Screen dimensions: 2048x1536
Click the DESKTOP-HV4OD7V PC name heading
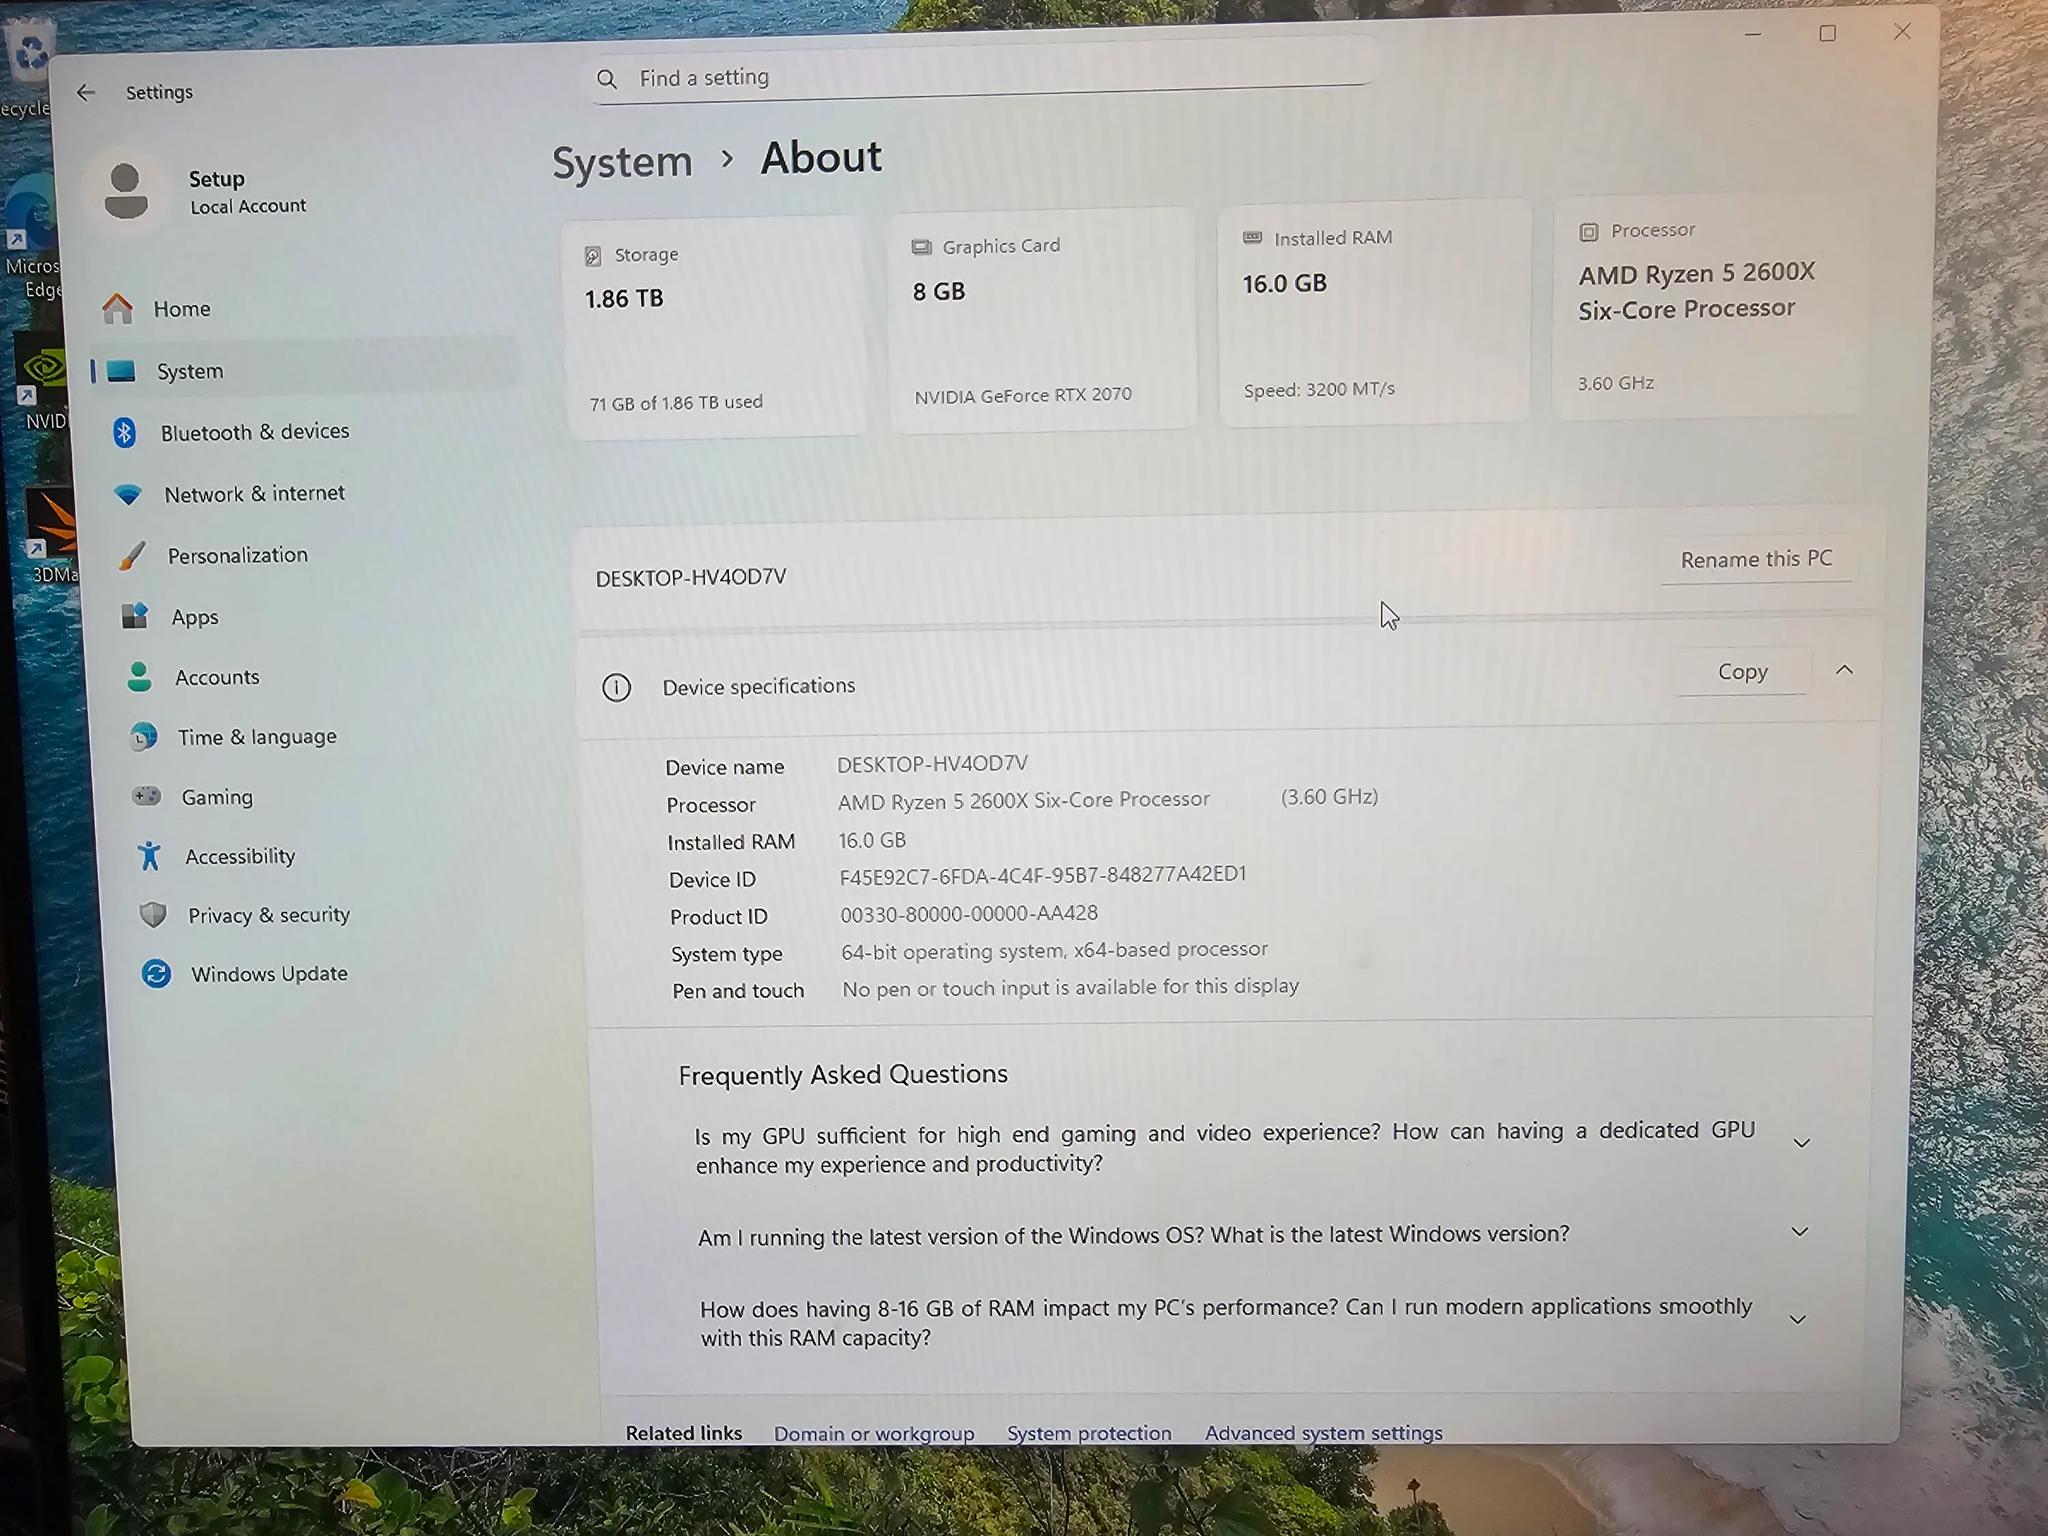tap(691, 578)
